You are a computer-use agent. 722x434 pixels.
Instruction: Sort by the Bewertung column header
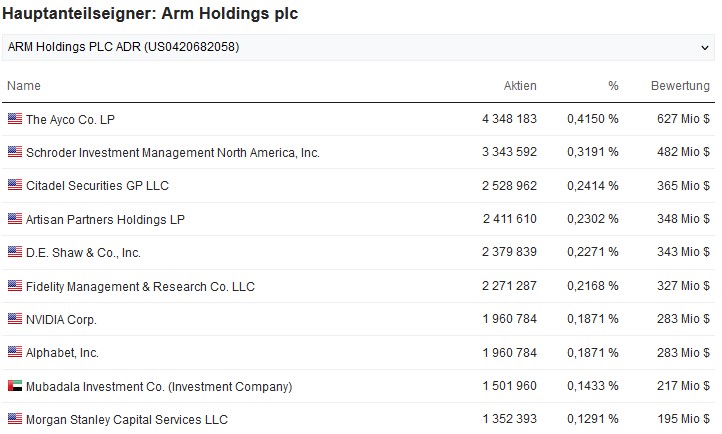click(680, 86)
